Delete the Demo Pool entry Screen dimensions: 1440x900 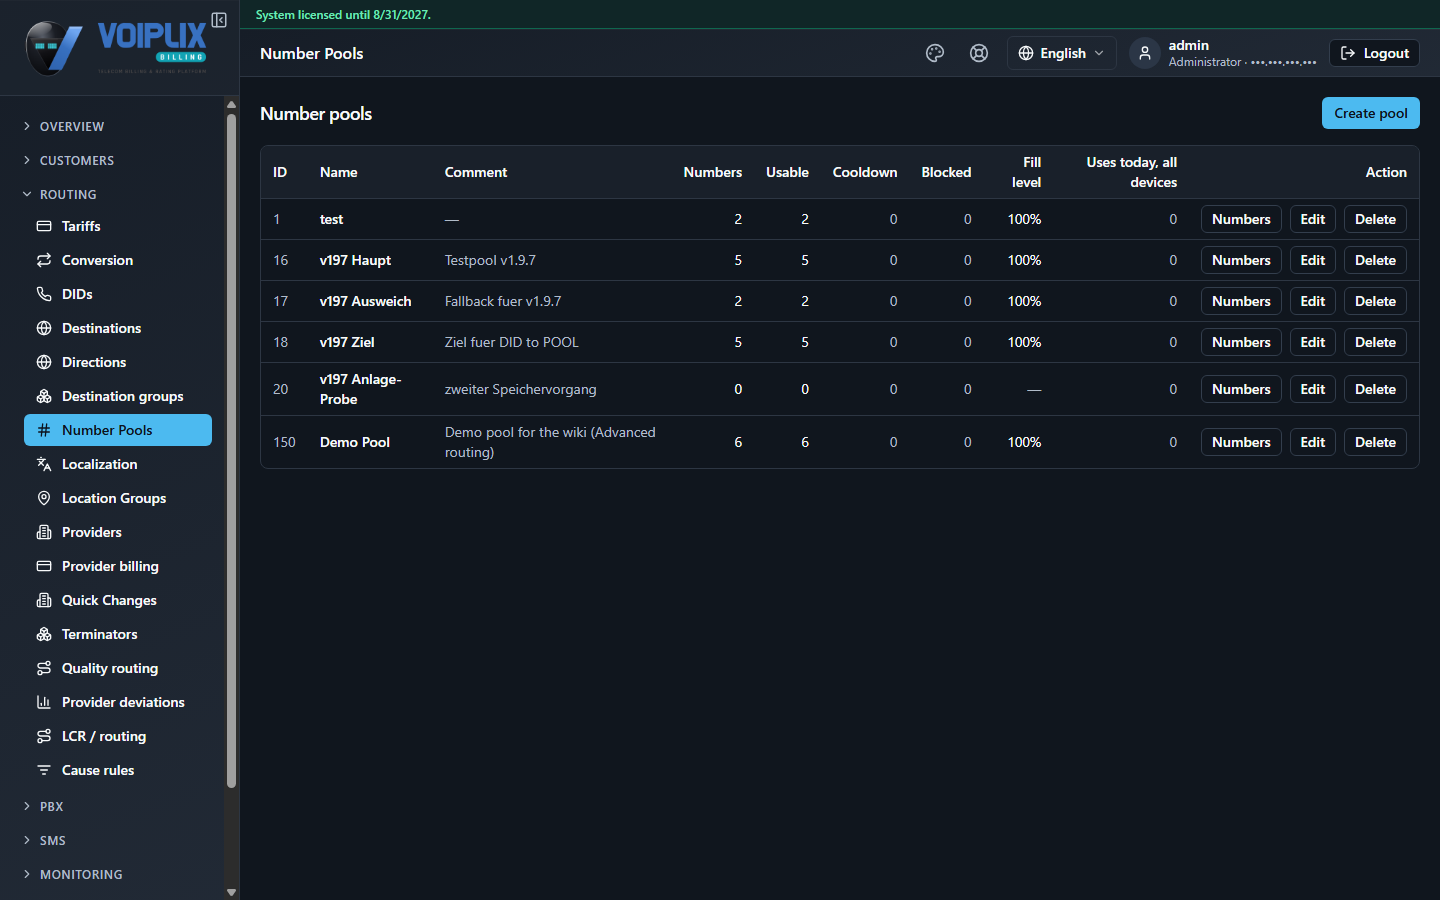[1375, 442]
